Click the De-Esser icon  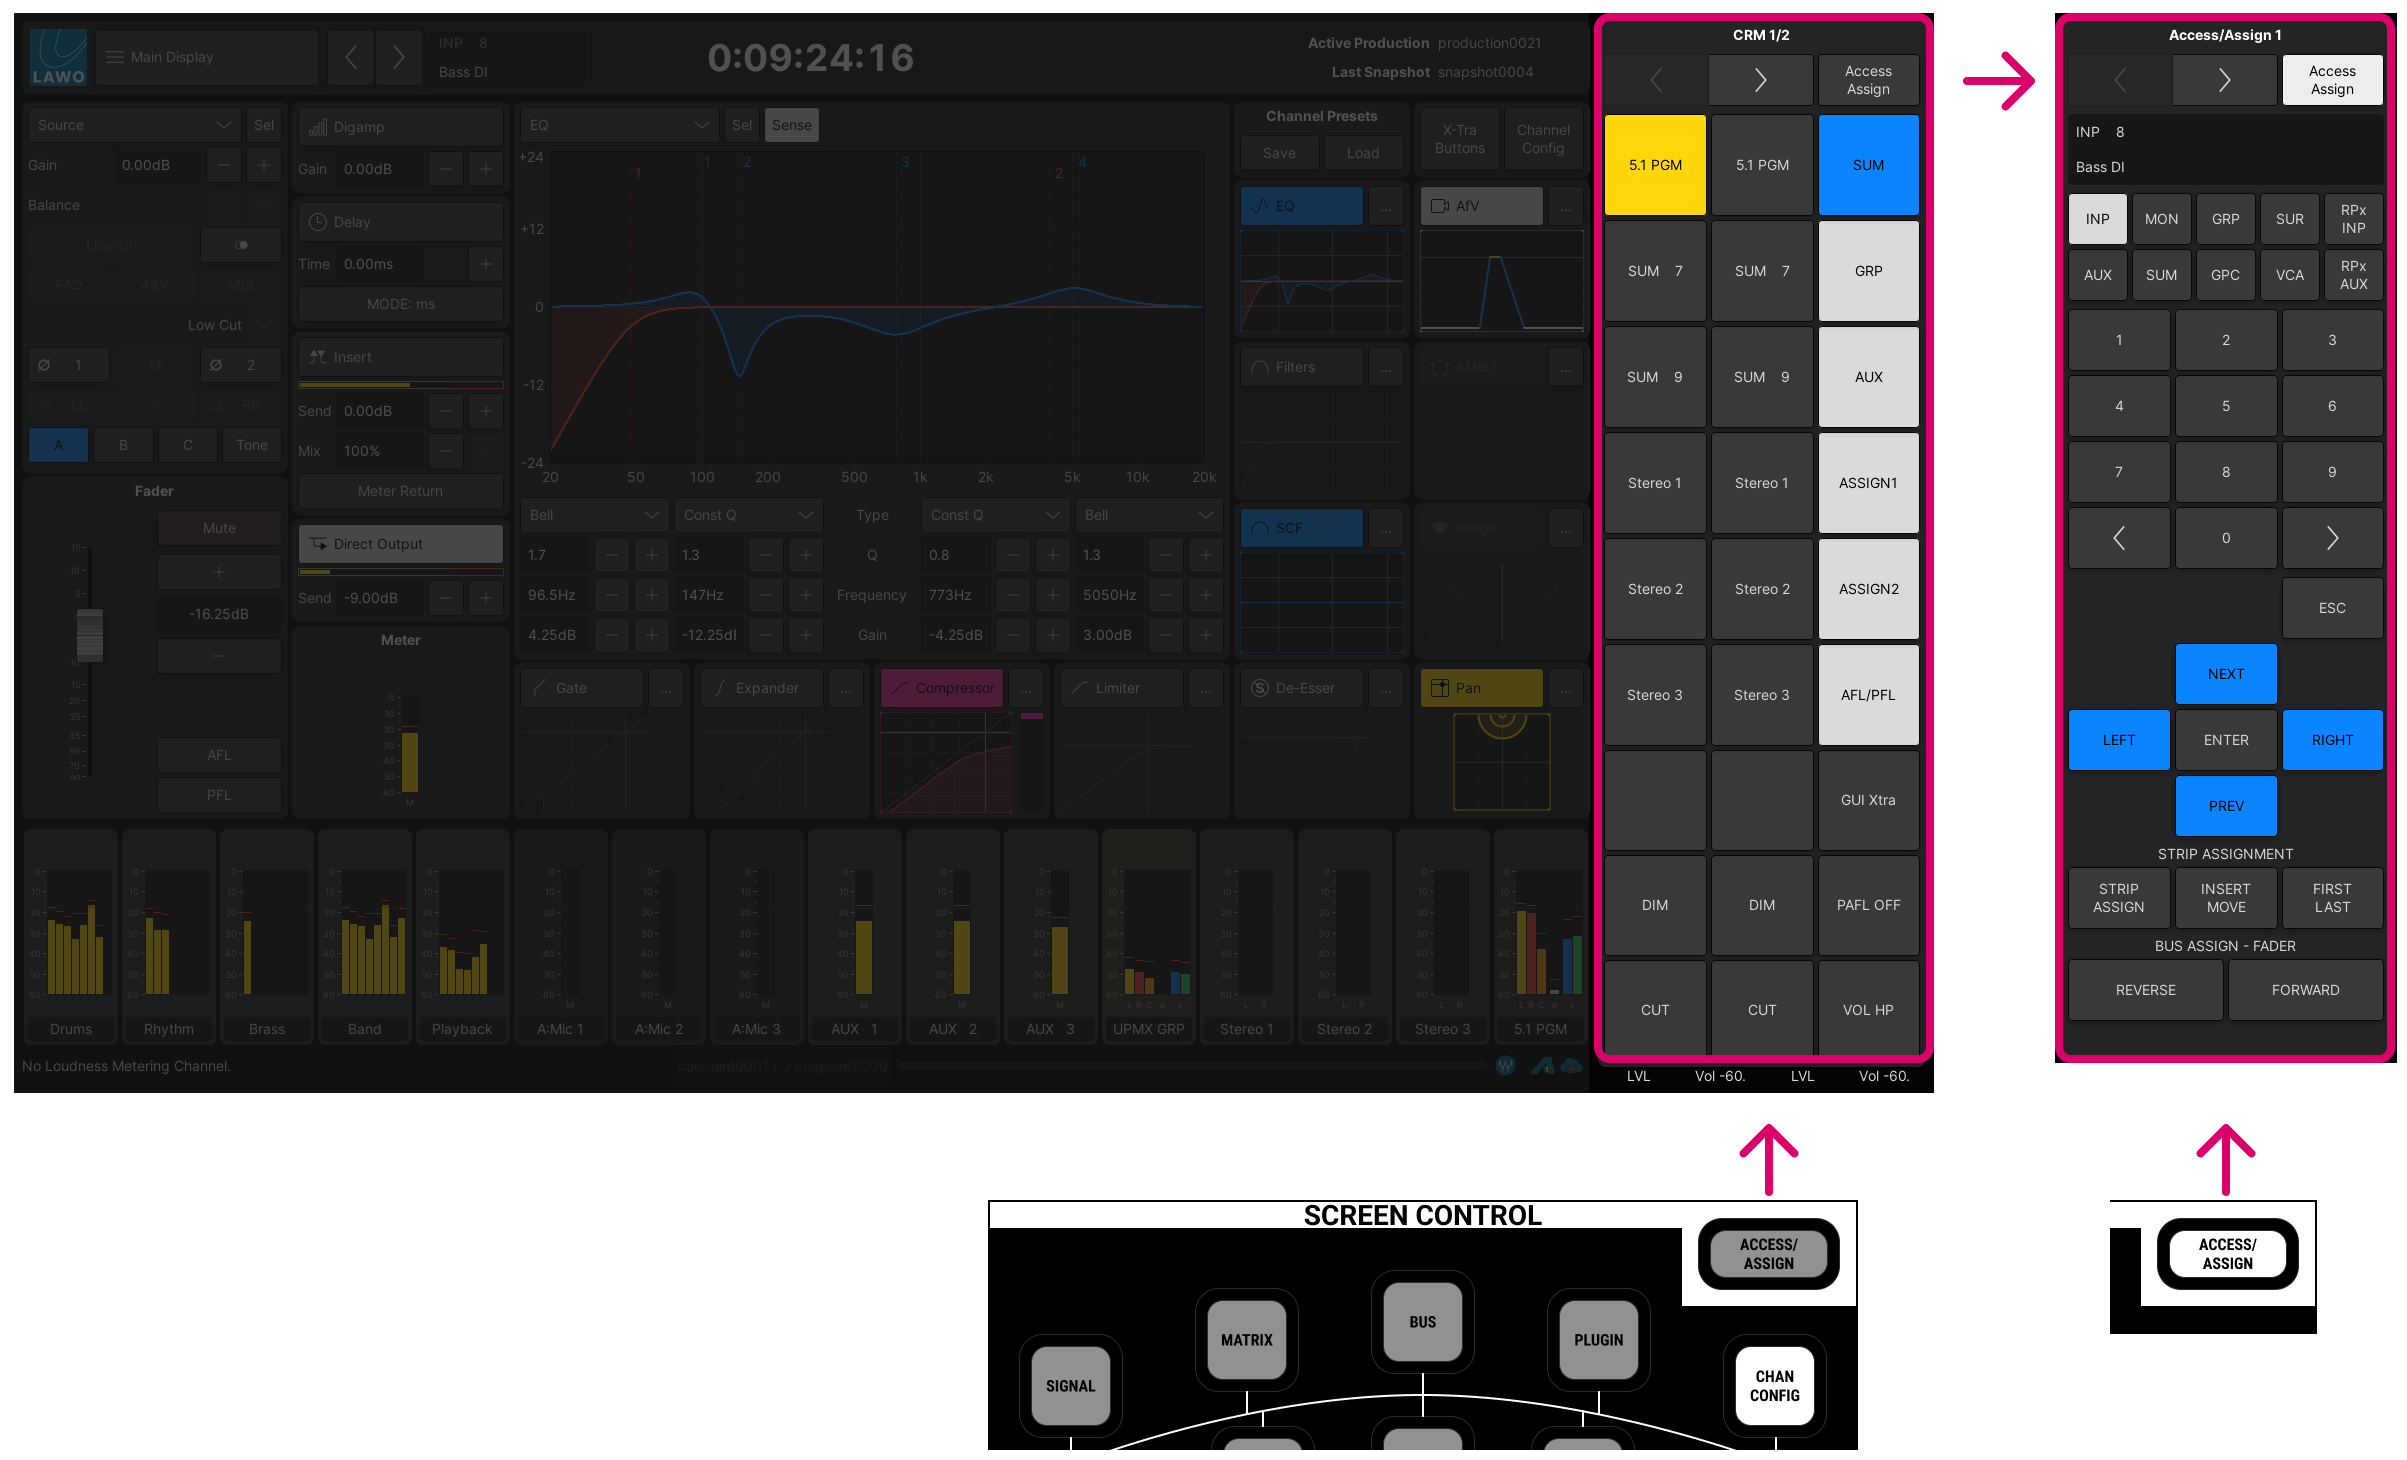click(1301, 688)
